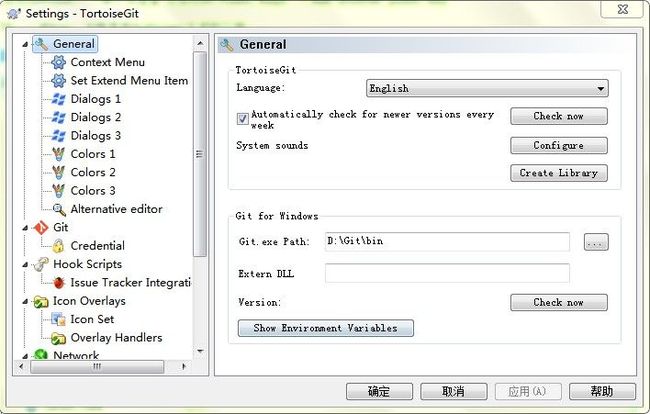Open Overlay Handlers settings page
This screenshot has height=414, width=650.
(x=116, y=338)
